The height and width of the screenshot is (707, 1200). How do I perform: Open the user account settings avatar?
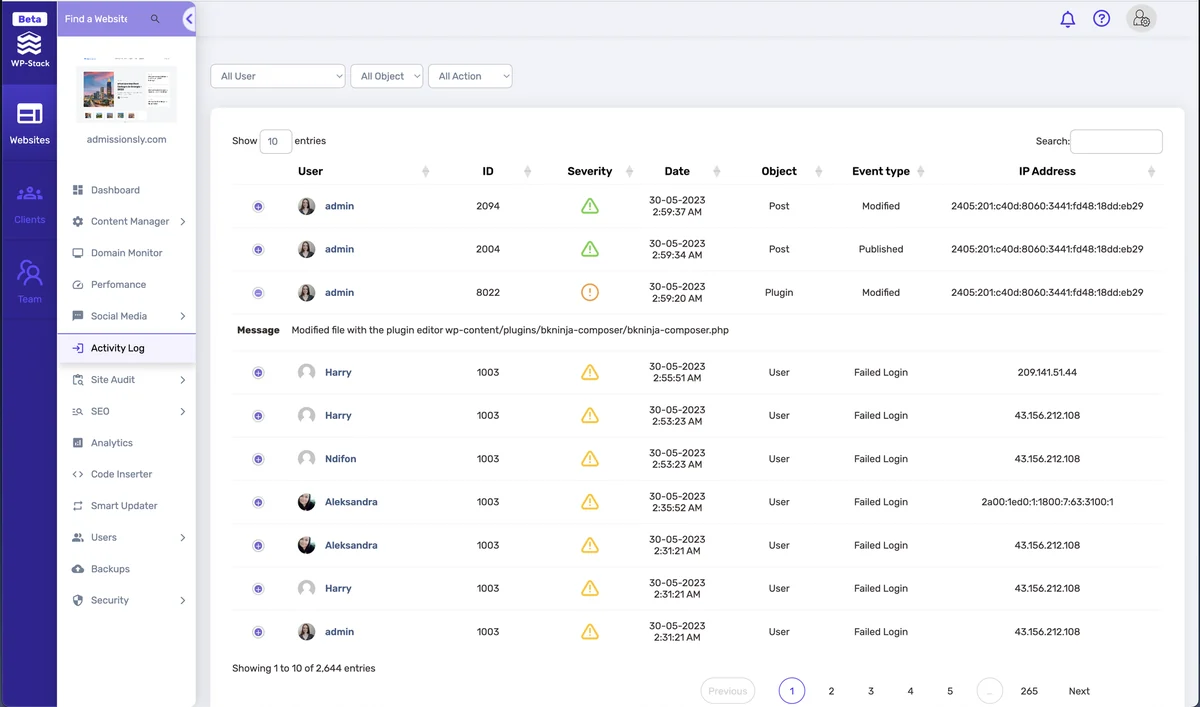pos(1141,18)
